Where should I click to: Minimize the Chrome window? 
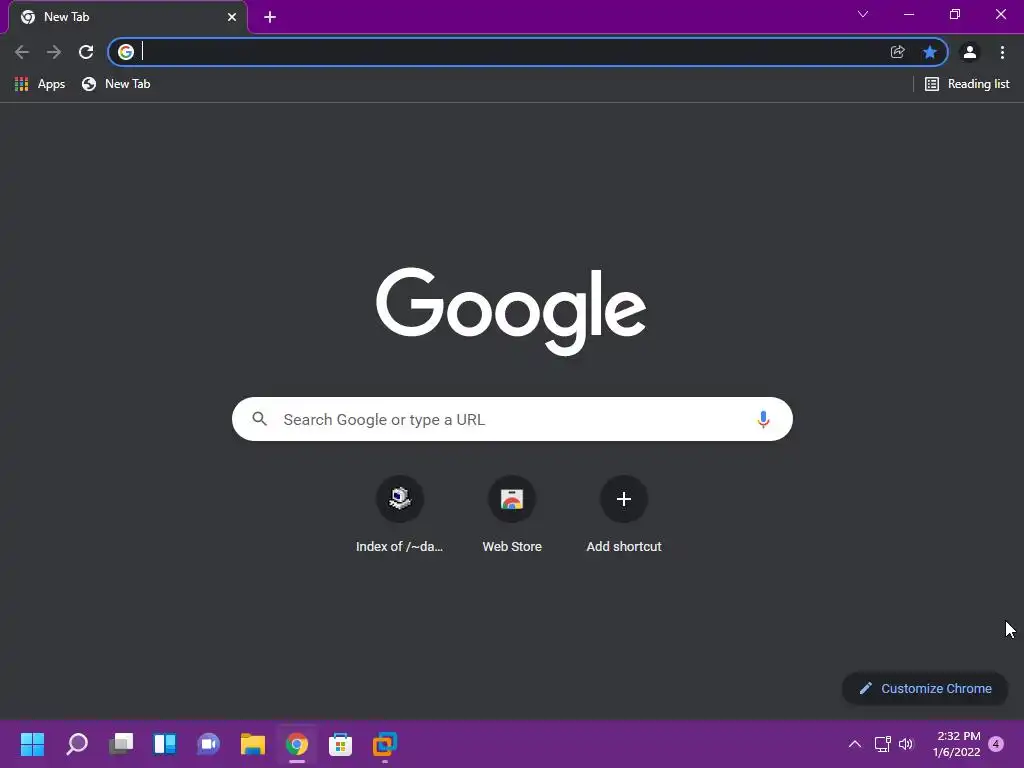(x=909, y=14)
